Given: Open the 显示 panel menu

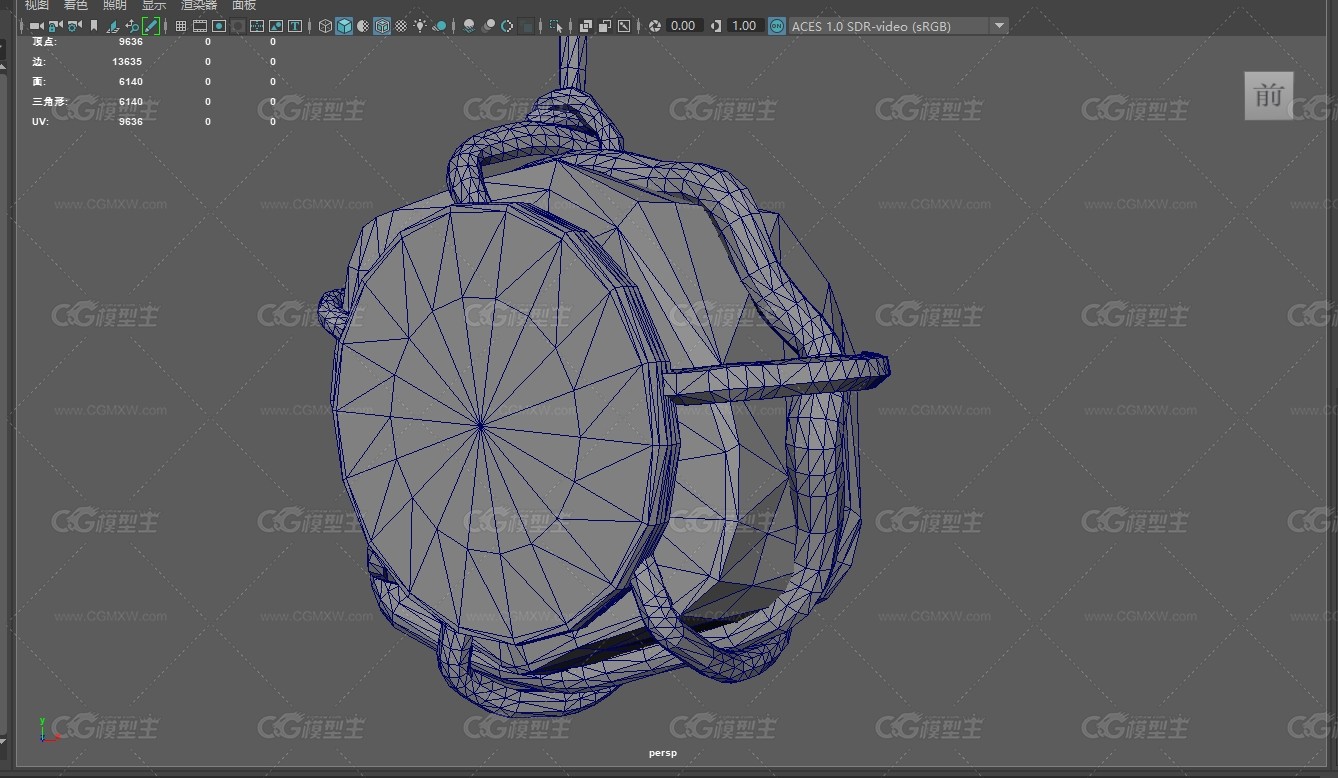Looking at the screenshot, I should [154, 5].
